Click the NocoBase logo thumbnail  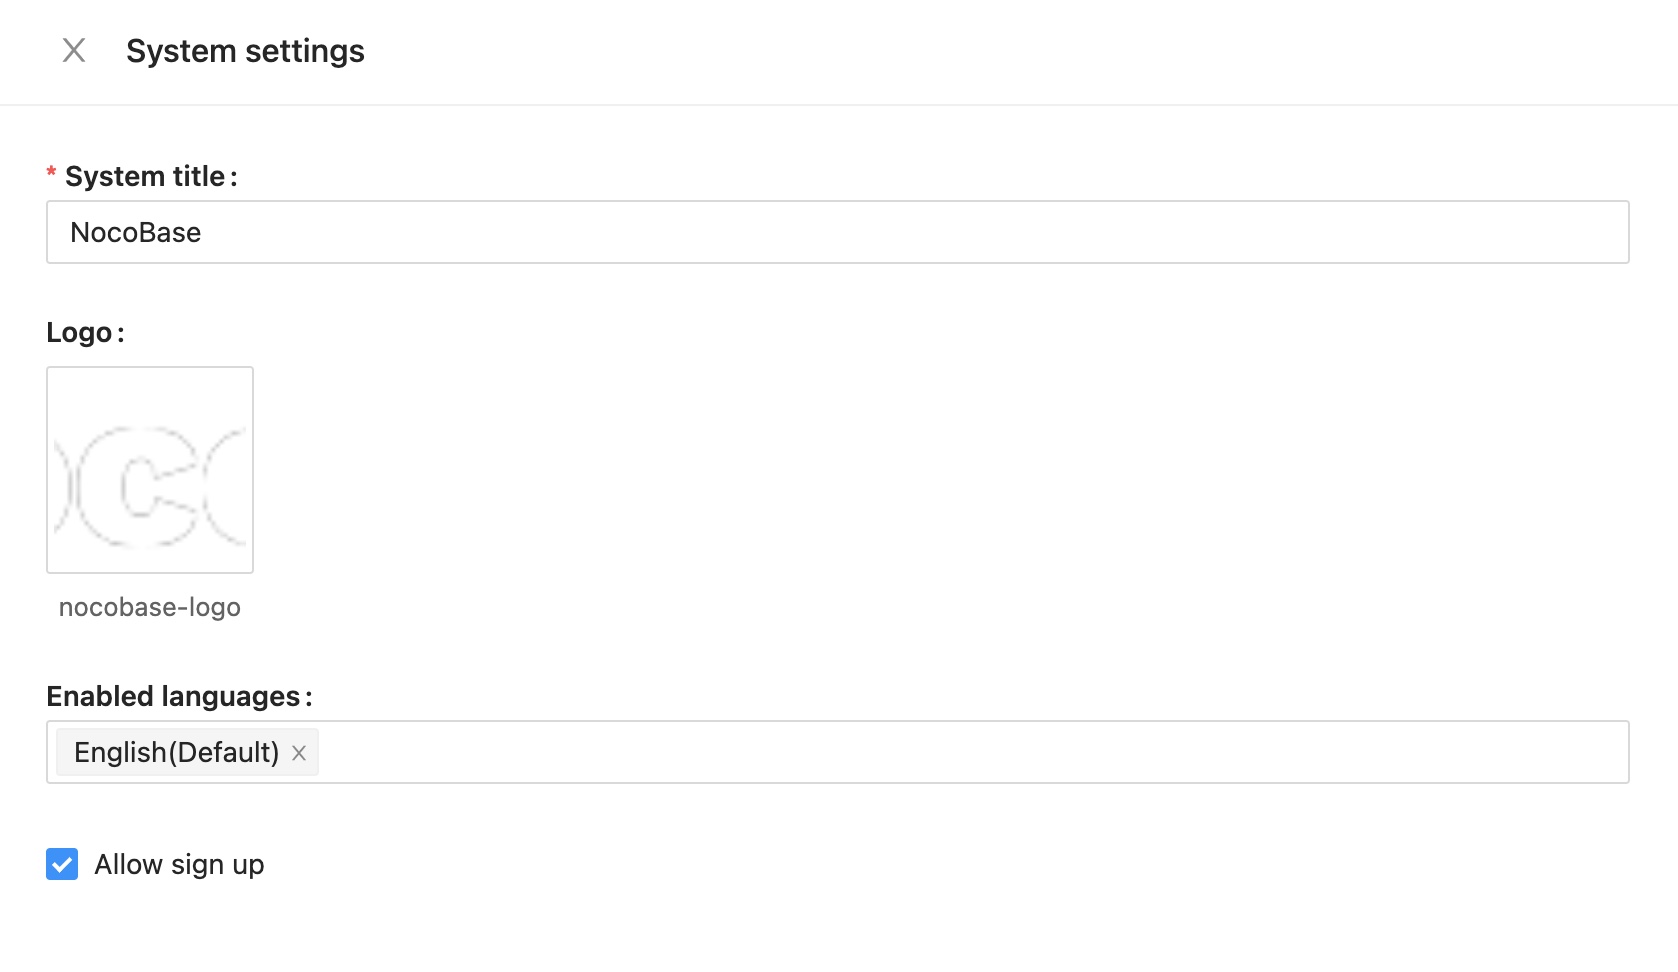click(x=150, y=470)
